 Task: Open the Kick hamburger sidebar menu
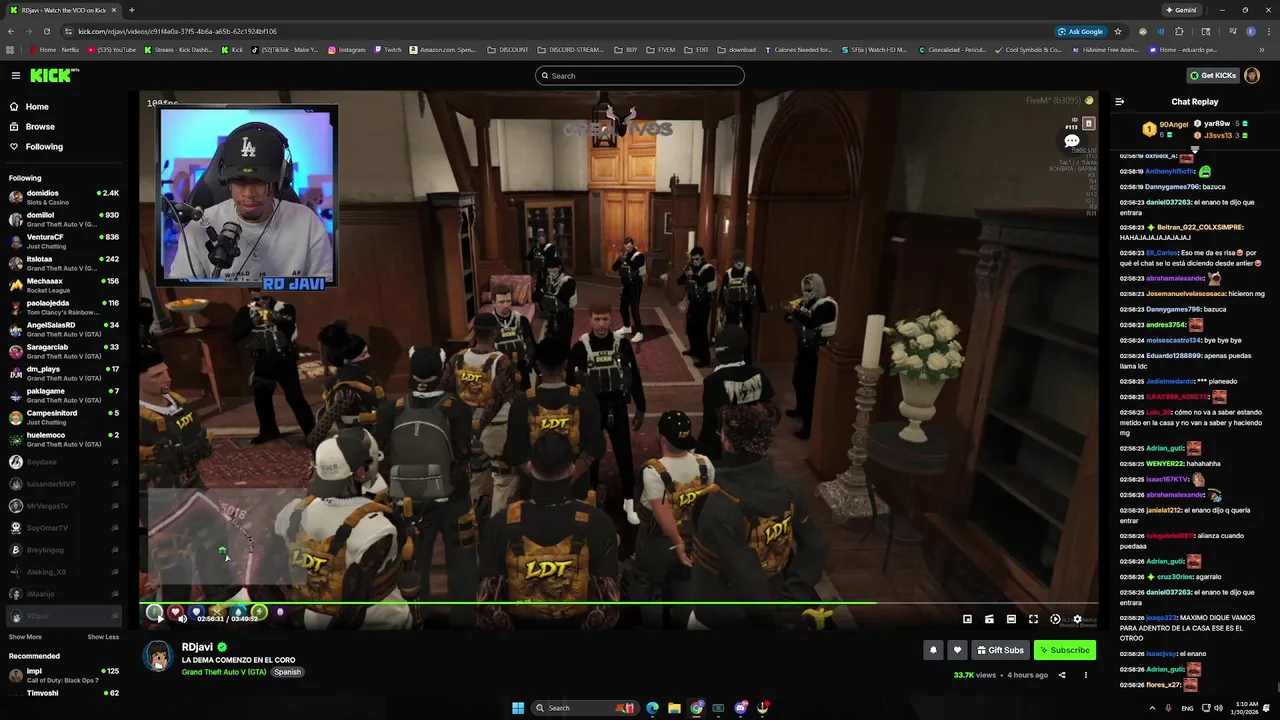click(x=15, y=76)
